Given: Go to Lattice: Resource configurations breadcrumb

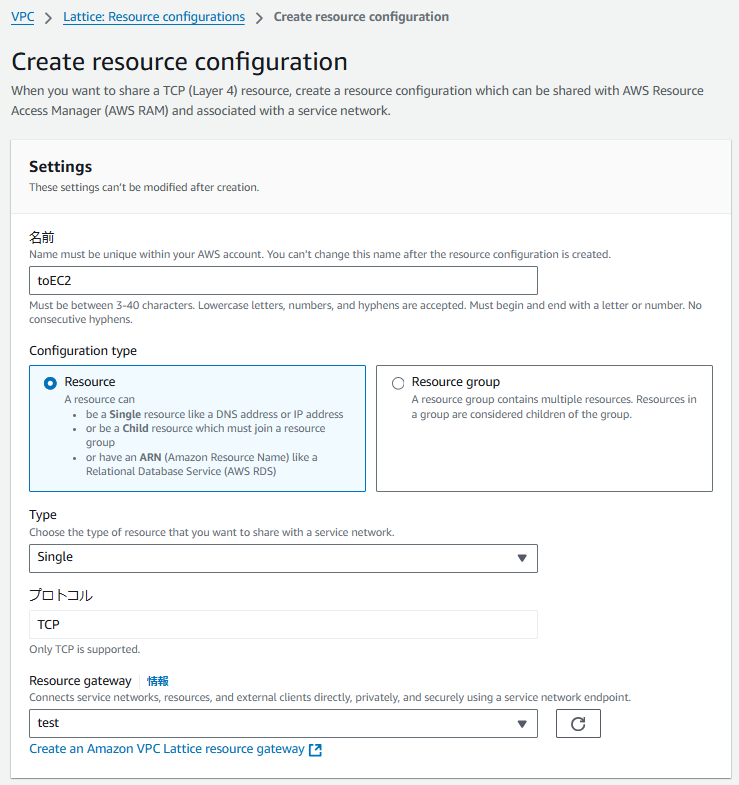Looking at the screenshot, I should click(x=154, y=17).
